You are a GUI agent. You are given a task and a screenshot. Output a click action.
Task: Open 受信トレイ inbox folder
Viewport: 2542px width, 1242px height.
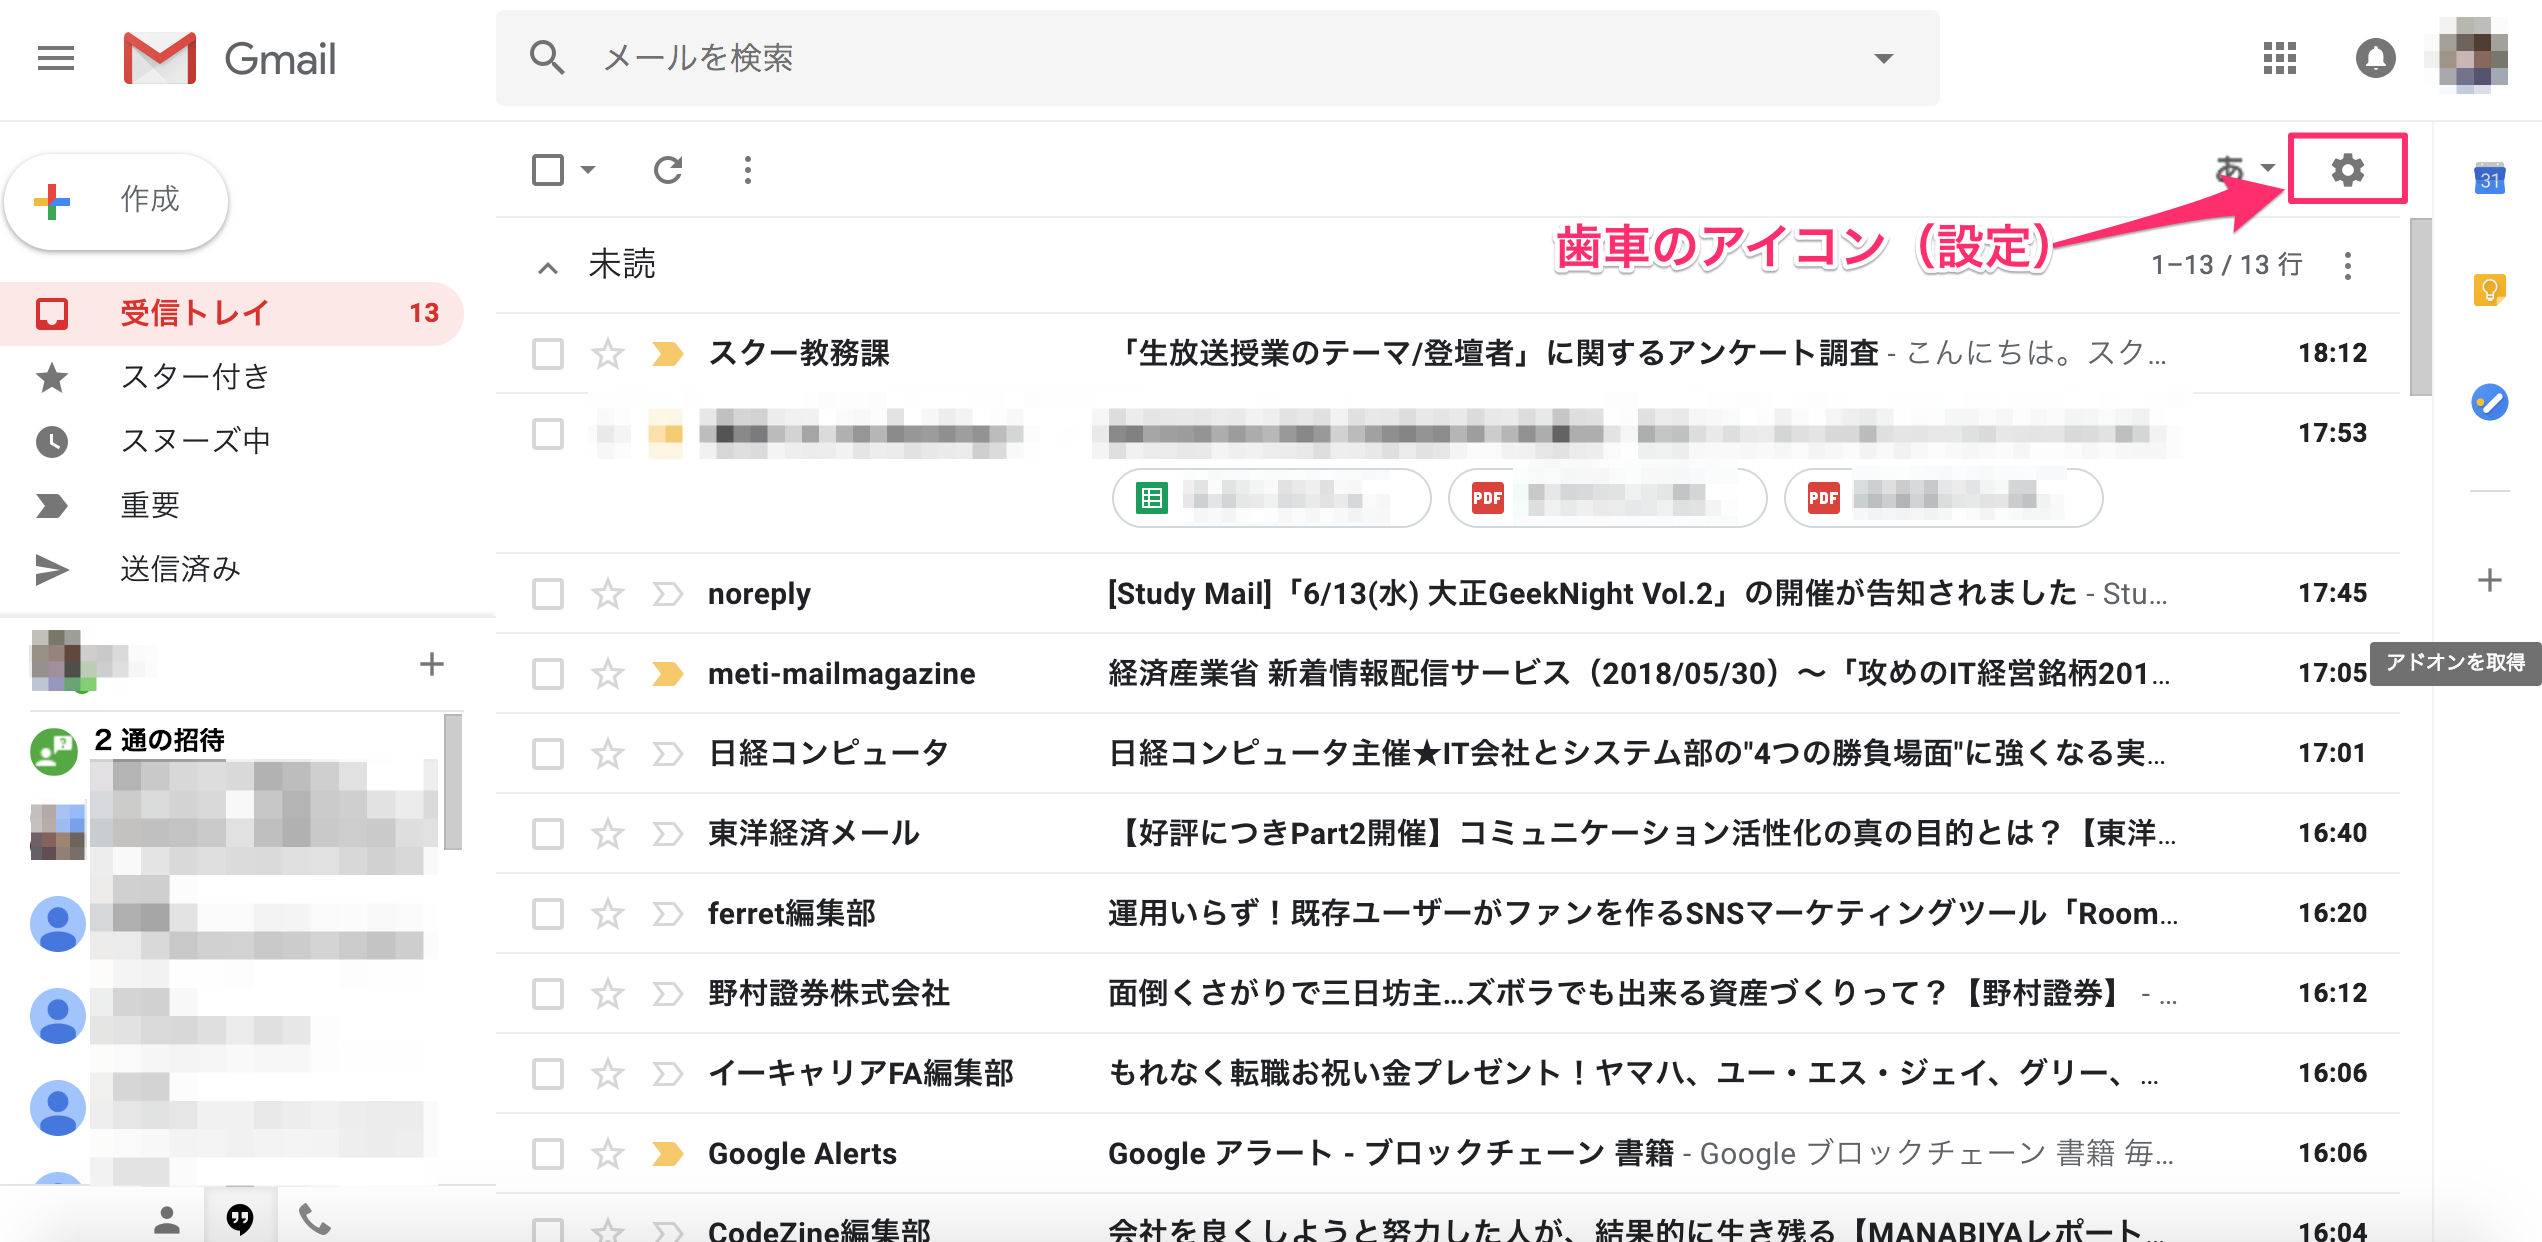(x=232, y=313)
